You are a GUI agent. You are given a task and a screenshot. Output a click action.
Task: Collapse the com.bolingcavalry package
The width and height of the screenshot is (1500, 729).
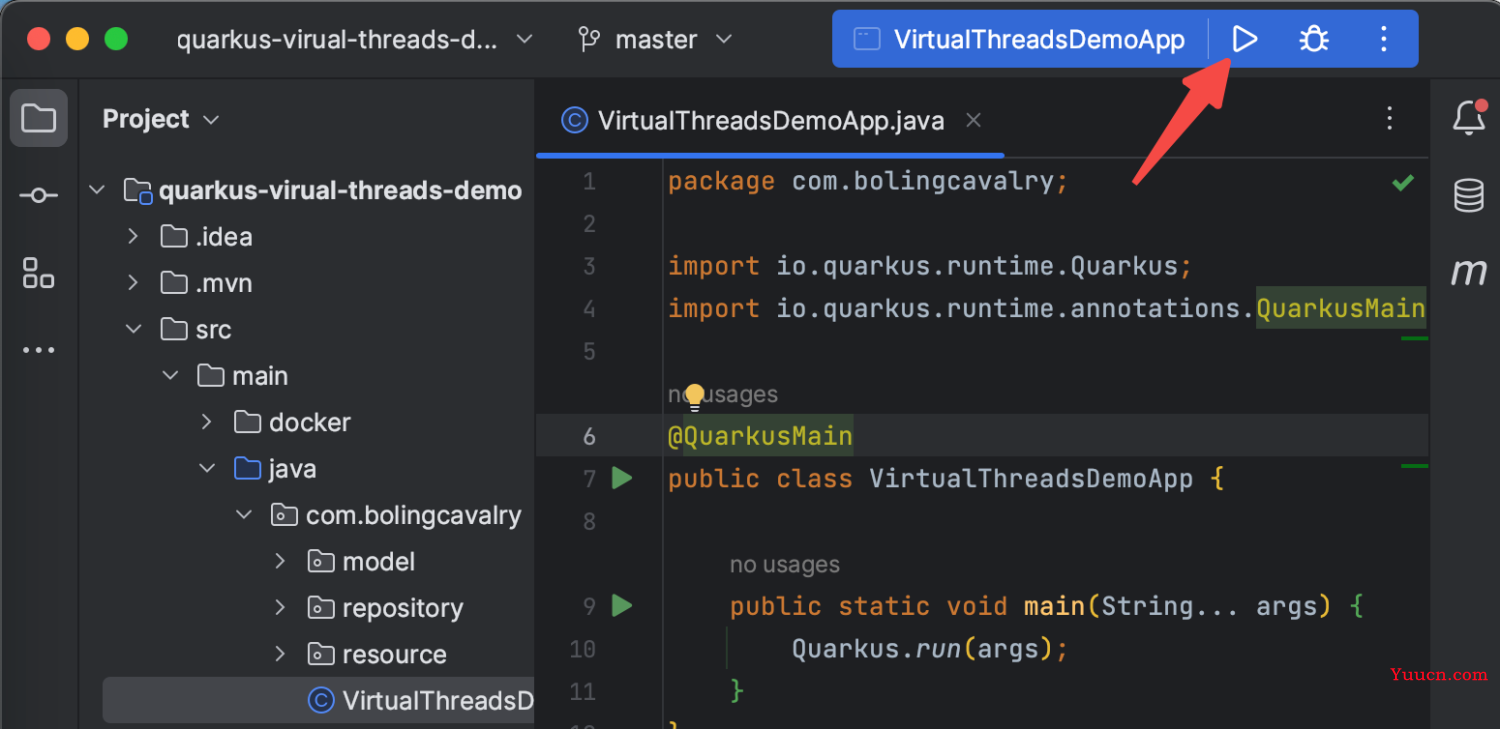click(x=244, y=515)
